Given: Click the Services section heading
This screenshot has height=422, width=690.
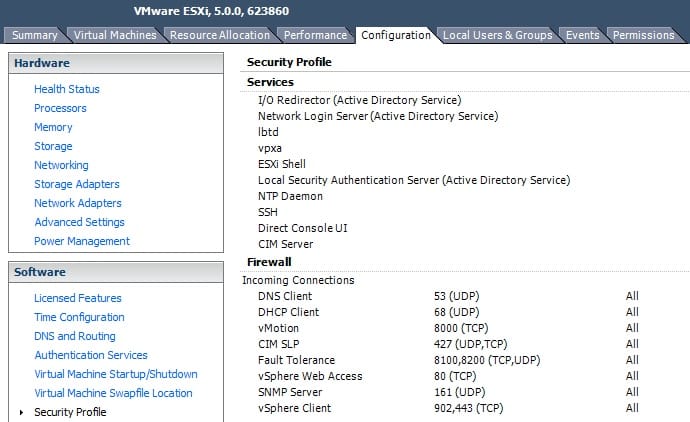Looking at the screenshot, I should pyautogui.click(x=270, y=82).
